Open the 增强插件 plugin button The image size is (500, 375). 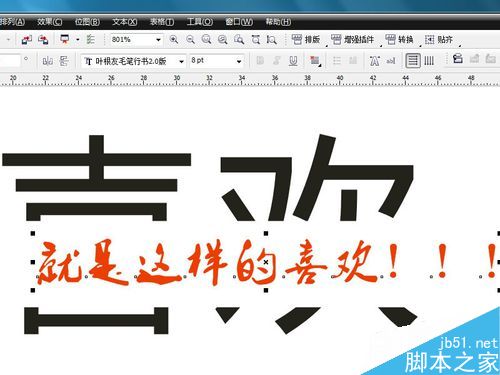pyautogui.click(x=353, y=40)
